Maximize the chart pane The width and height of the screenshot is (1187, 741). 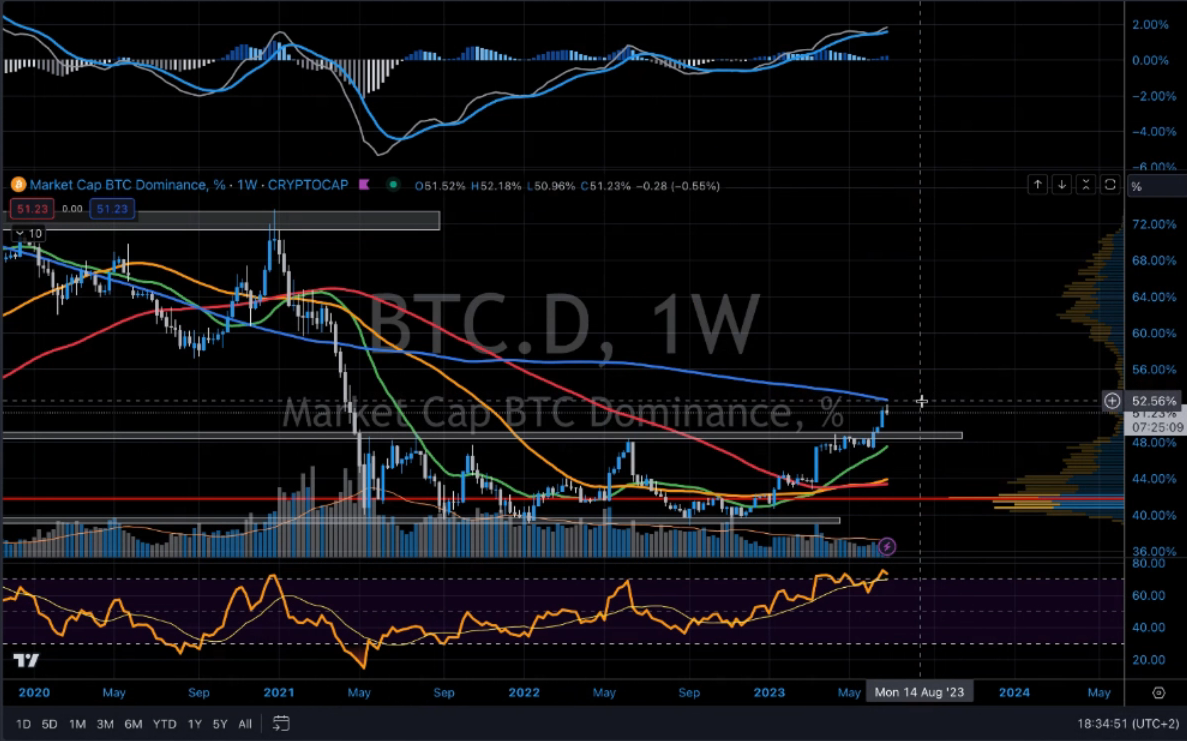point(1109,185)
